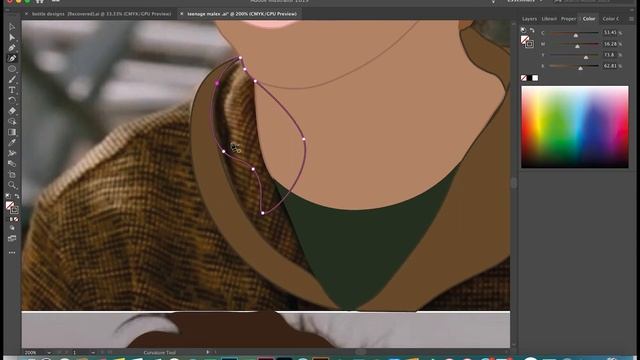Select the Rotate tool
The height and width of the screenshot is (360, 640).
[x=12, y=100]
